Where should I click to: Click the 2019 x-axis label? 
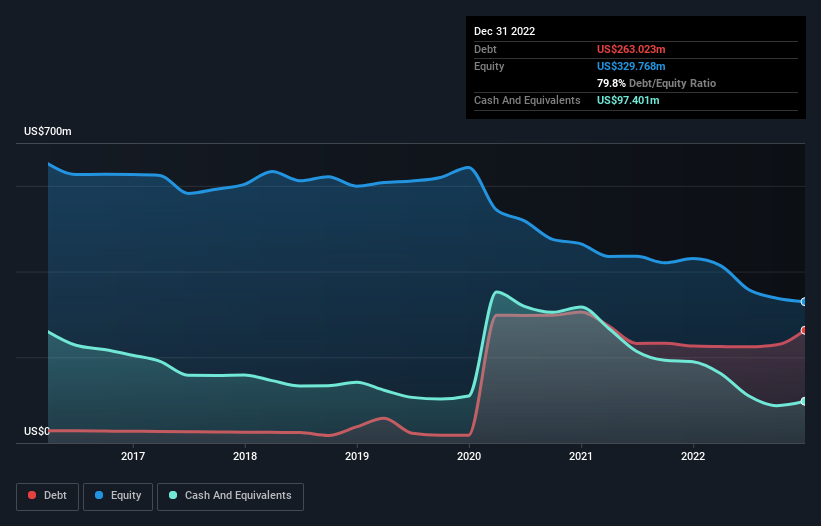coord(357,456)
